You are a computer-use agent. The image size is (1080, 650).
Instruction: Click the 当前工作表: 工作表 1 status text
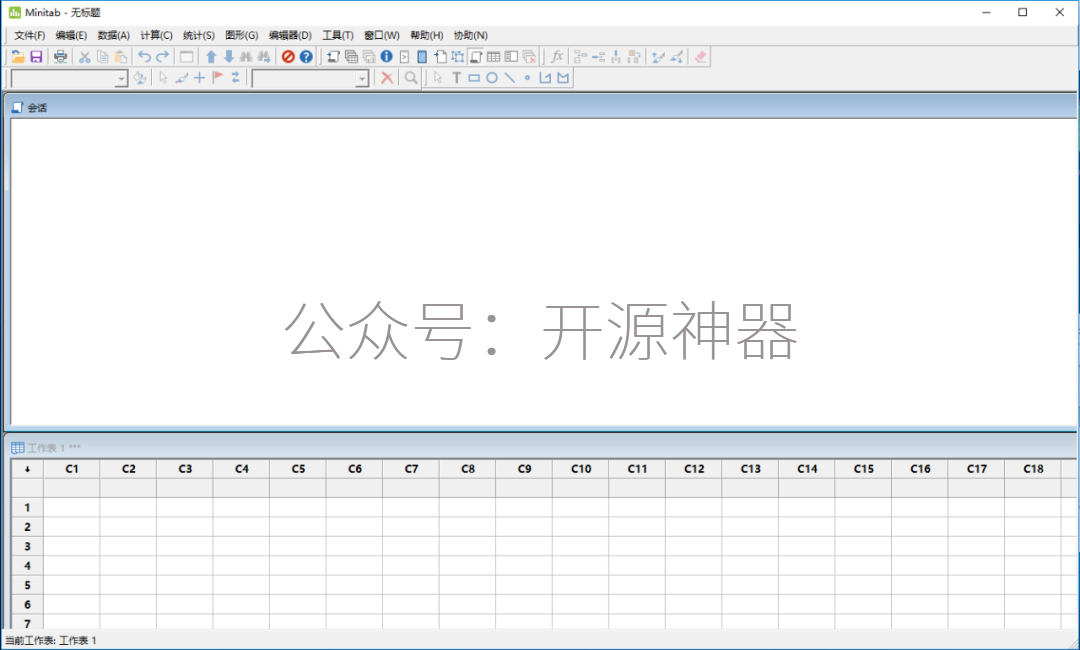click(51, 640)
